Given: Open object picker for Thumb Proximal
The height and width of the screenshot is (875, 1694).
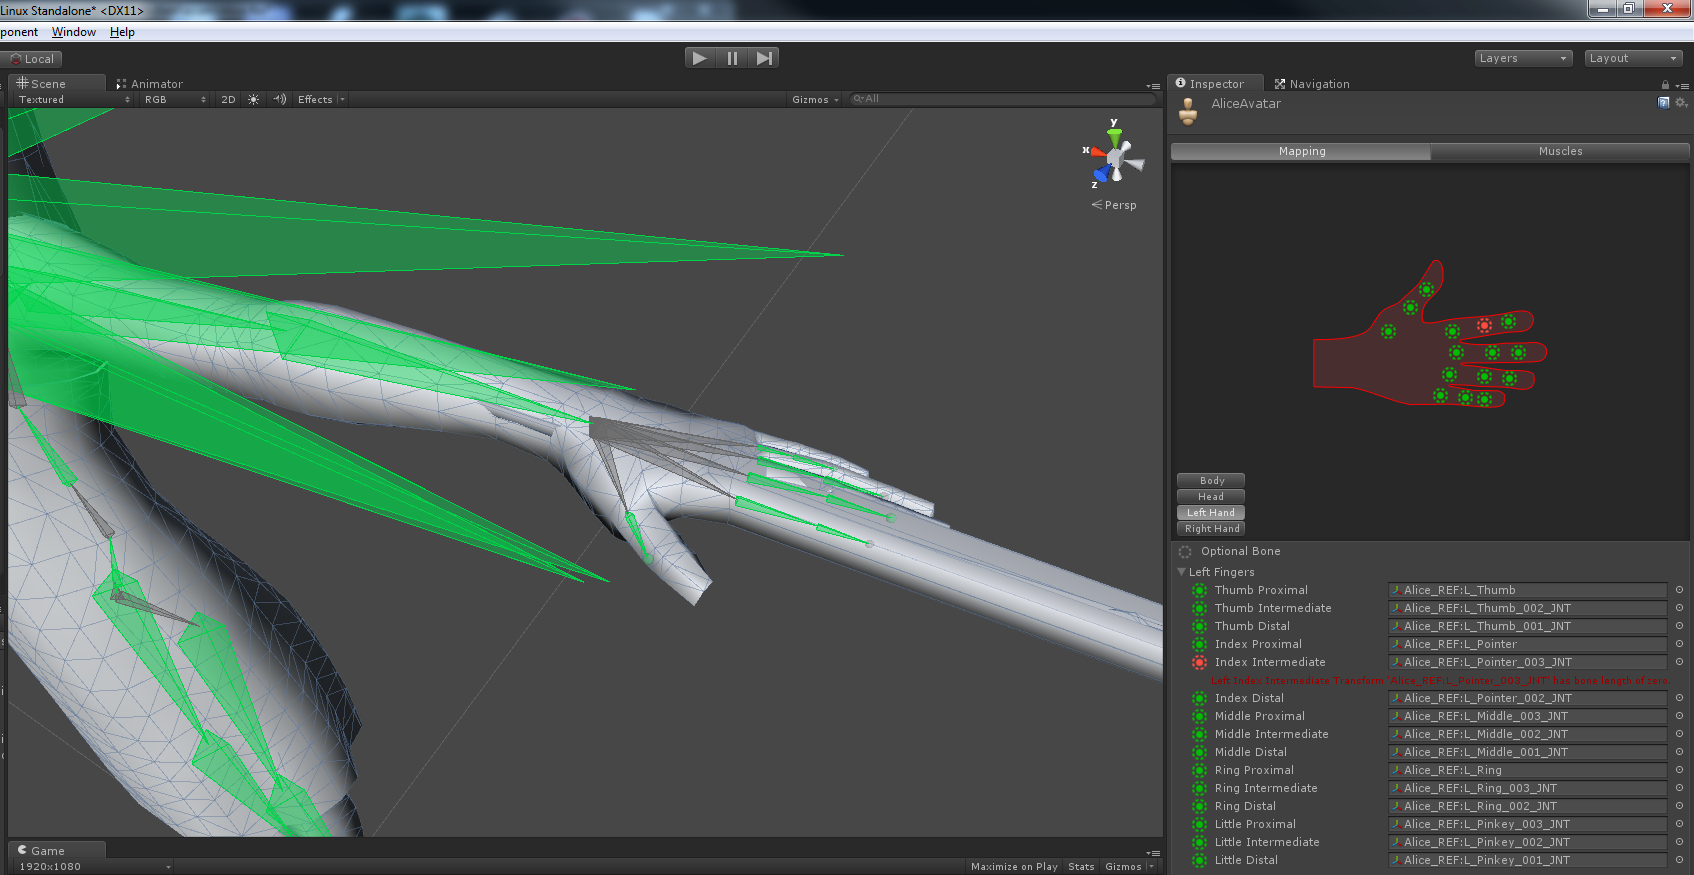Looking at the screenshot, I should pos(1679,590).
